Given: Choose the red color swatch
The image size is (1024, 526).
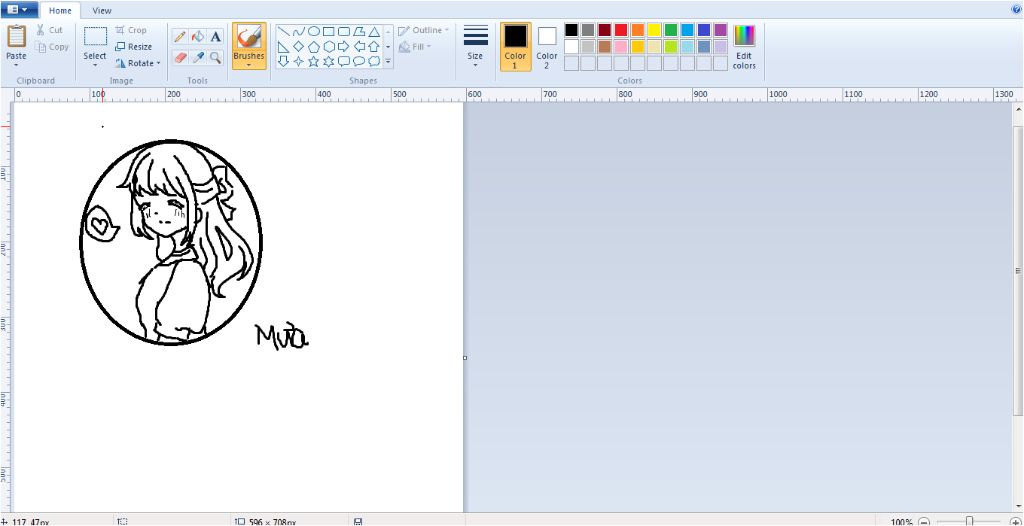Looking at the screenshot, I should pos(621,30).
